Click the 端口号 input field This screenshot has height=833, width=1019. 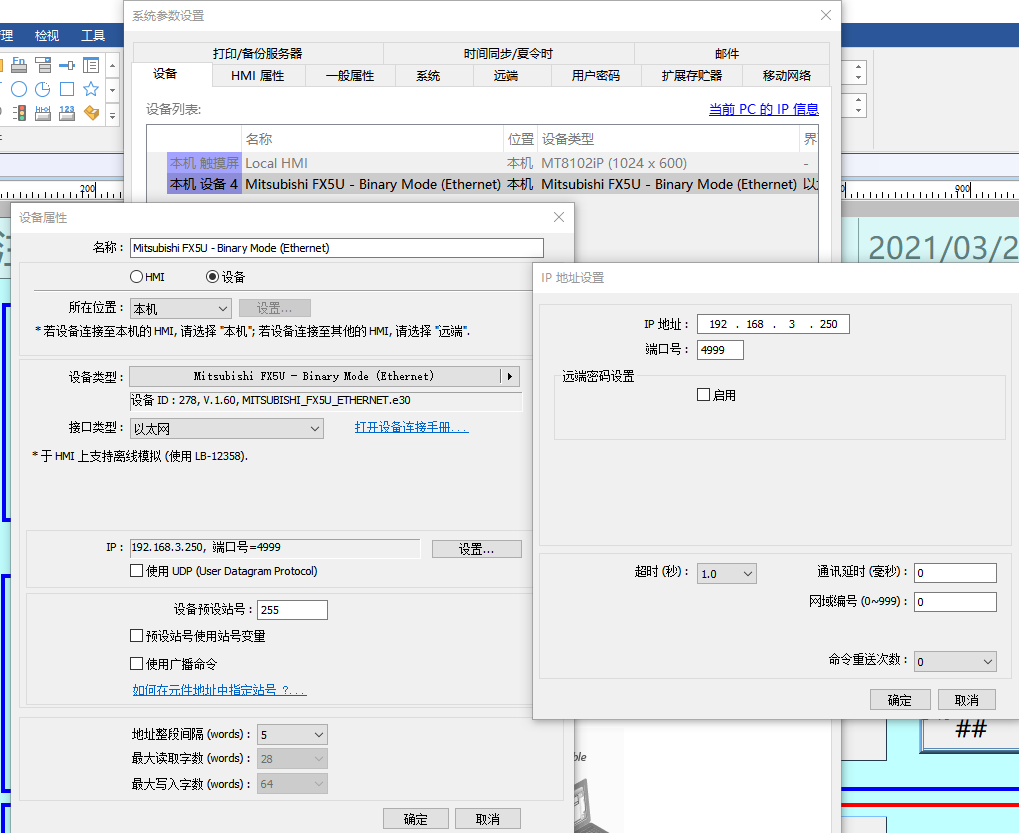[x=720, y=349]
